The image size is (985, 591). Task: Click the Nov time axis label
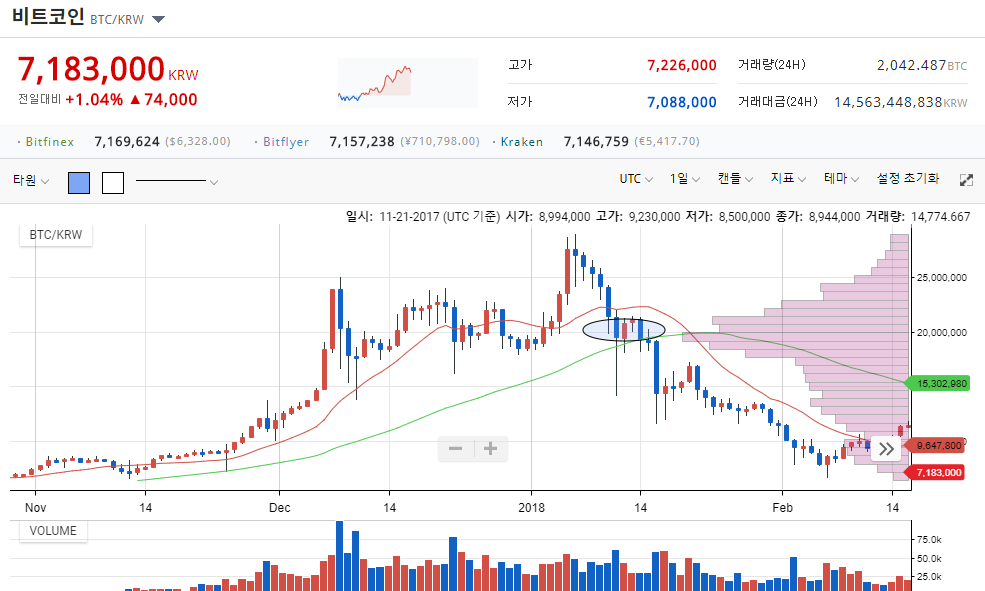35,507
